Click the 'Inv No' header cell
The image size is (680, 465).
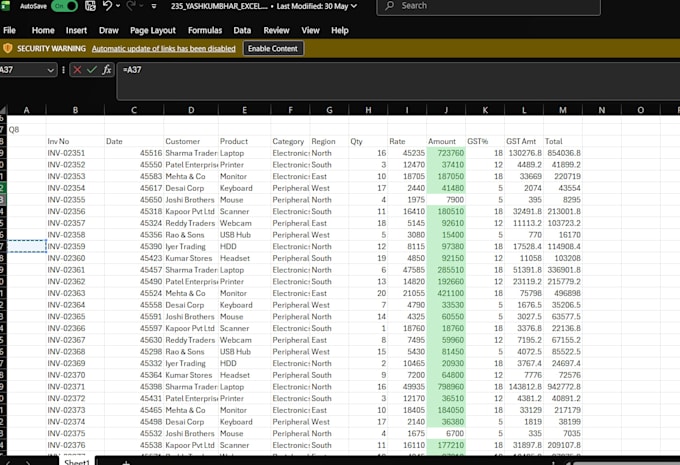tap(75, 141)
